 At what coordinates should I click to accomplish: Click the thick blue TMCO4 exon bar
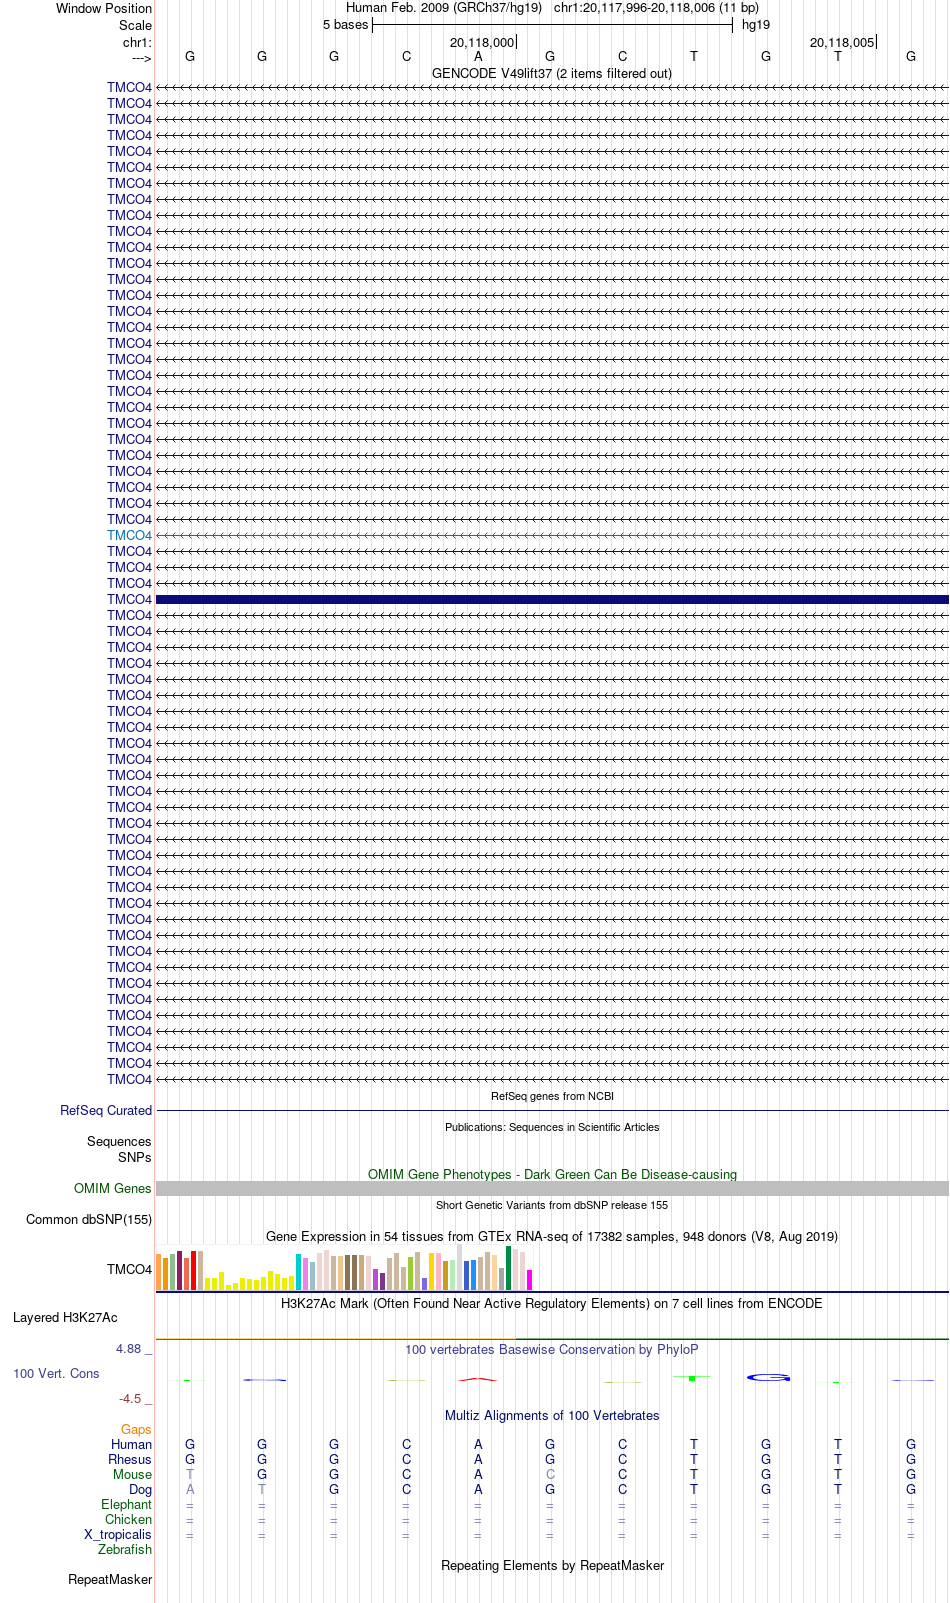click(x=552, y=599)
